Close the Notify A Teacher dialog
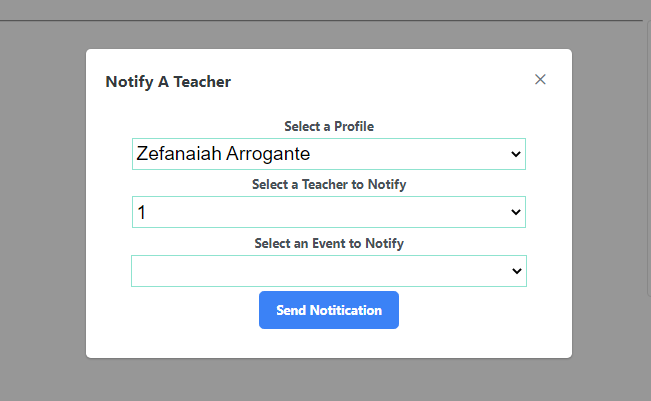Viewport: 651px width, 401px height. (540, 80)
